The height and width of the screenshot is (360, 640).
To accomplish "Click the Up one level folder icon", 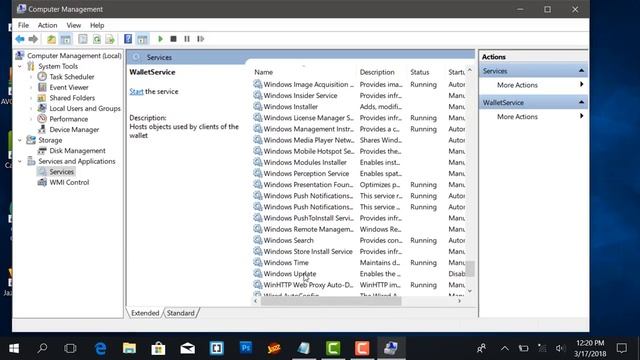I will click(x=51, y=39).
